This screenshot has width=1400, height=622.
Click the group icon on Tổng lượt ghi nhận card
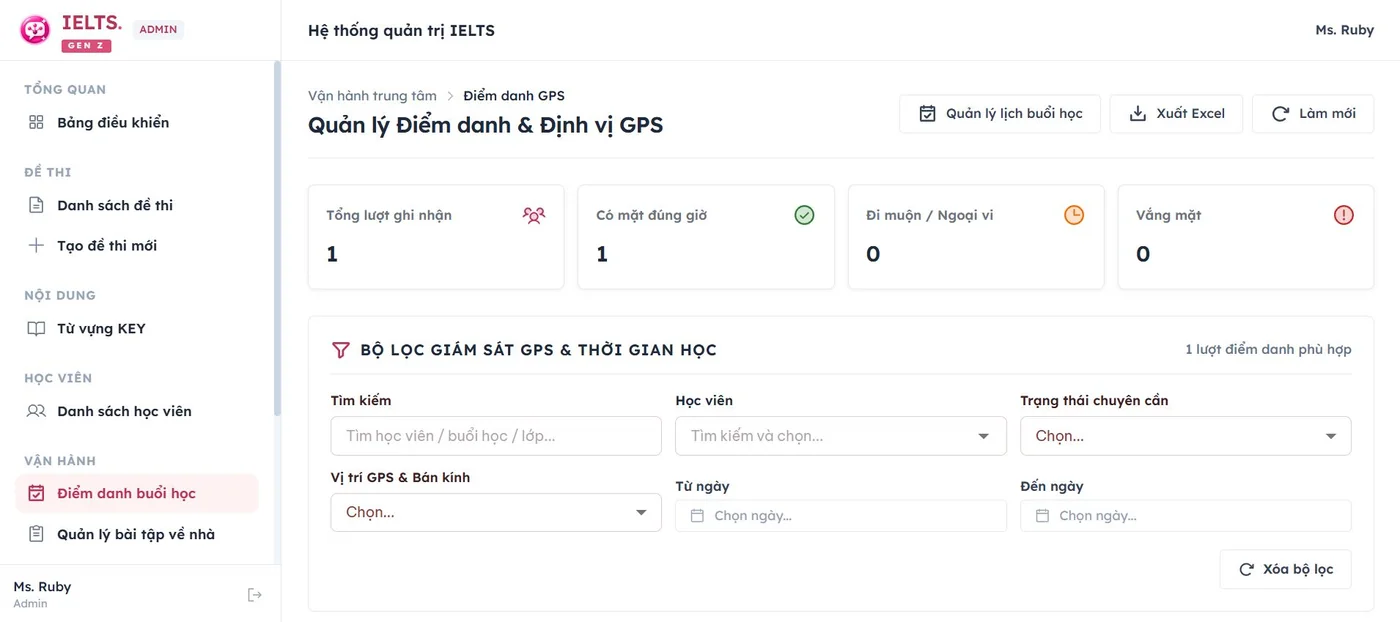click(534, 215)
